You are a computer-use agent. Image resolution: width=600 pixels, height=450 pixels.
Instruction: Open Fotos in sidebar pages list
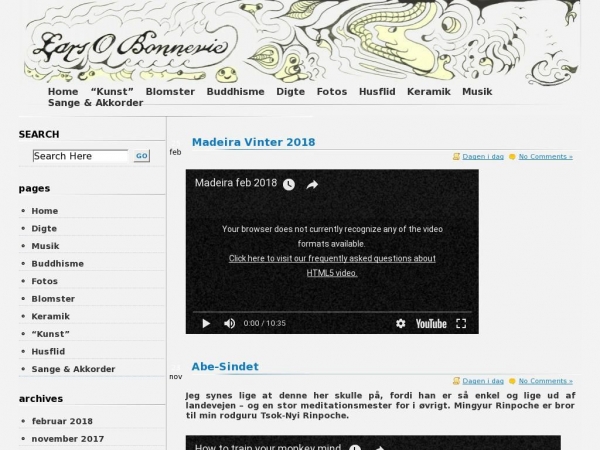(44, 281)
